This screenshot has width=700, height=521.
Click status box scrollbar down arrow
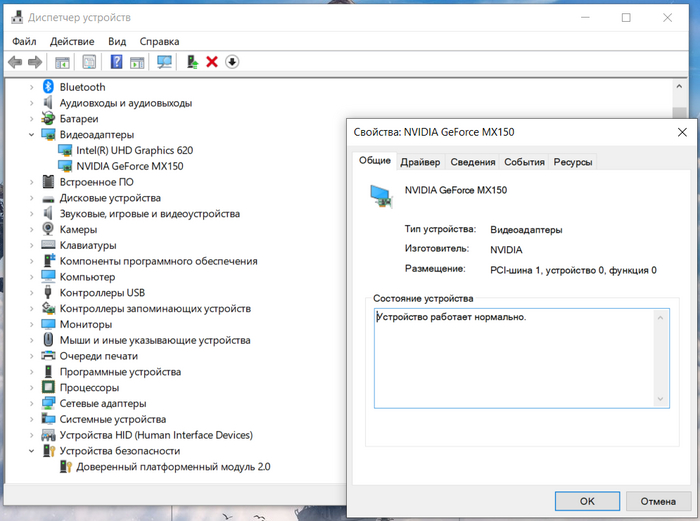(x=661, y=399)
